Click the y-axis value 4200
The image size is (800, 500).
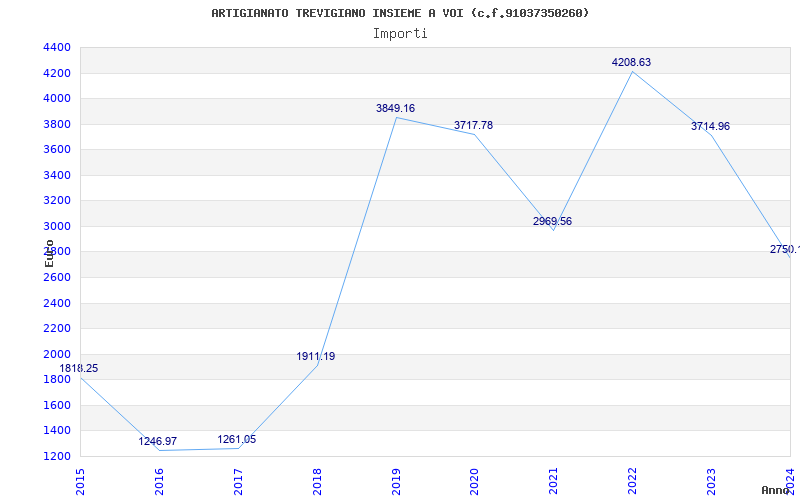tap(57, 73)
